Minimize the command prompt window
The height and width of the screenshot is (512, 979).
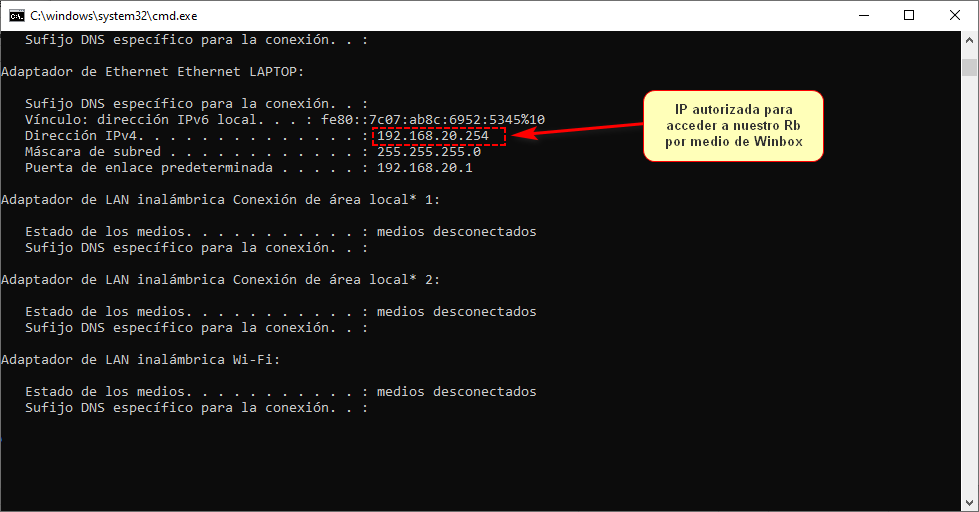(x=862, y=15)
